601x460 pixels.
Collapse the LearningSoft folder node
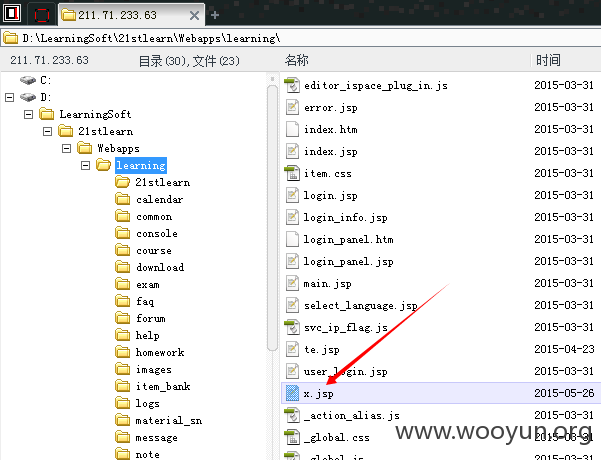click(x=28, y=114)
